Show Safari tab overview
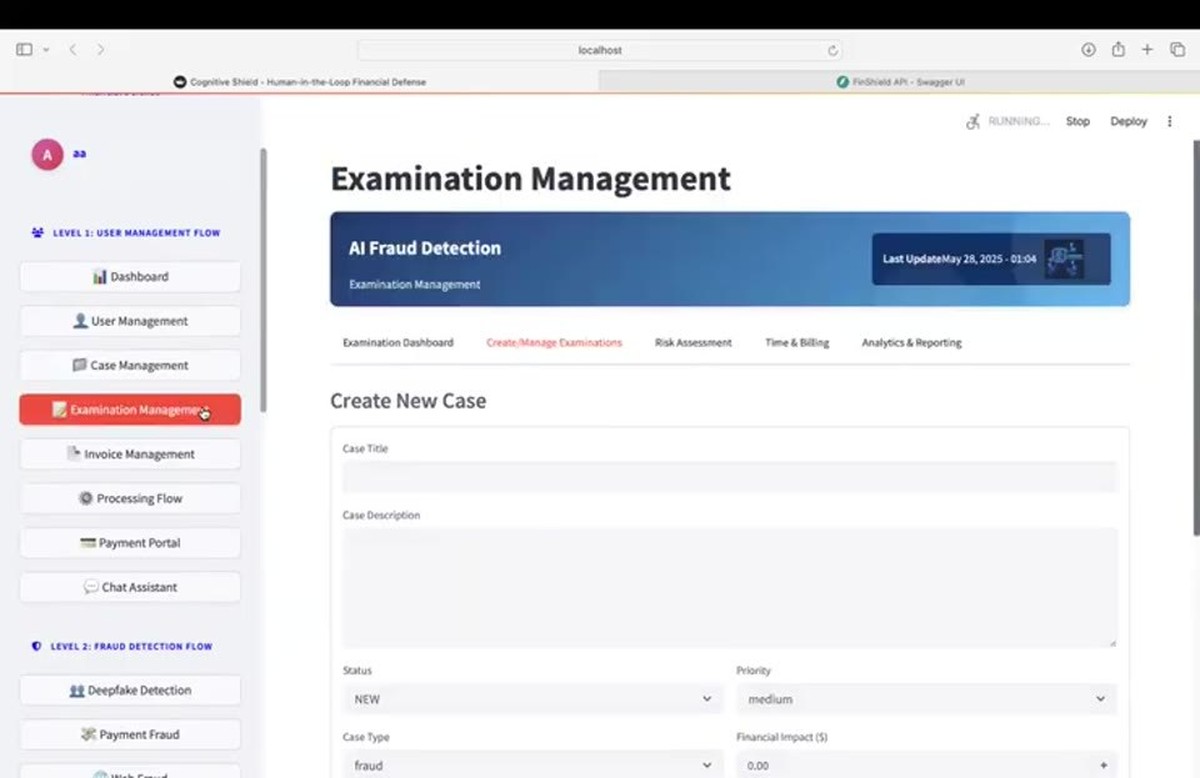The height and width of the screenshot is (778, 1200). click(x=1177, y=50)
